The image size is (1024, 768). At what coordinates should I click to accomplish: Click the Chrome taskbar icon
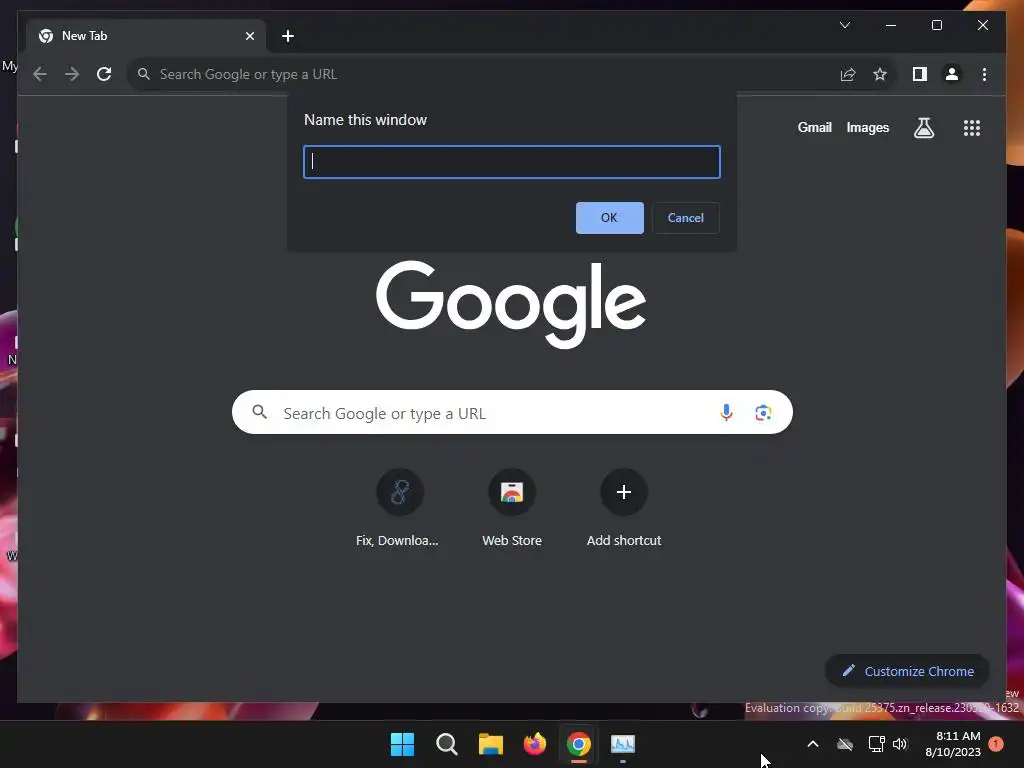tap(579, 744)
